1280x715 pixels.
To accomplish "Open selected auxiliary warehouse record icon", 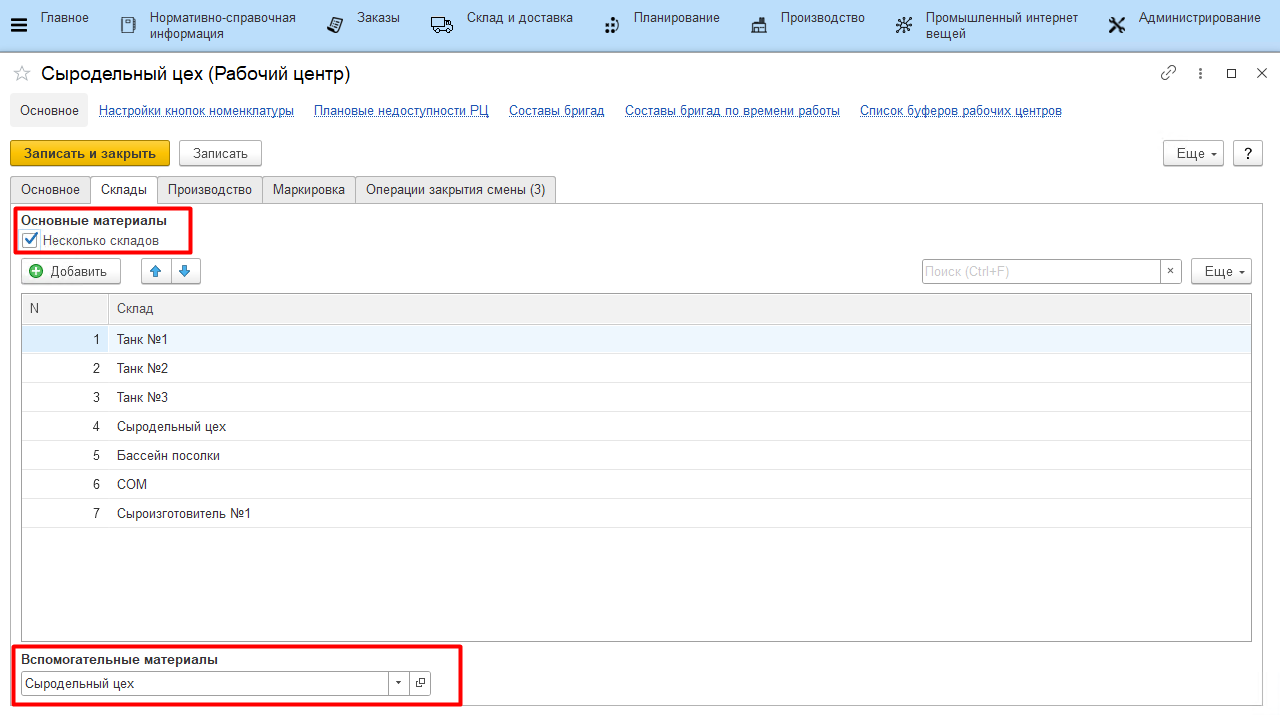I will click(420, 683).
